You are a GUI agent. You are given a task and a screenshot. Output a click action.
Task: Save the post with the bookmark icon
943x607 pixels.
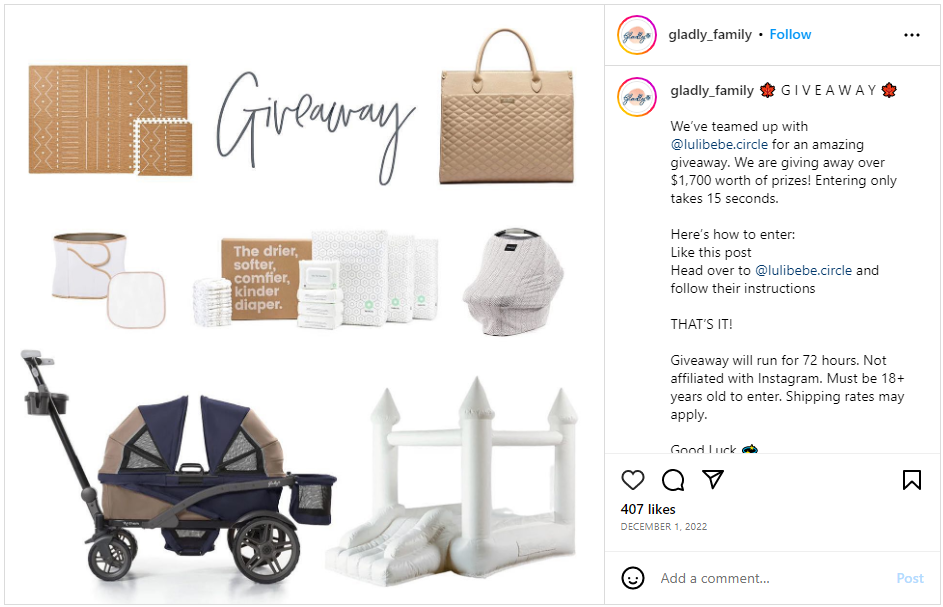(x=911, y=479)
